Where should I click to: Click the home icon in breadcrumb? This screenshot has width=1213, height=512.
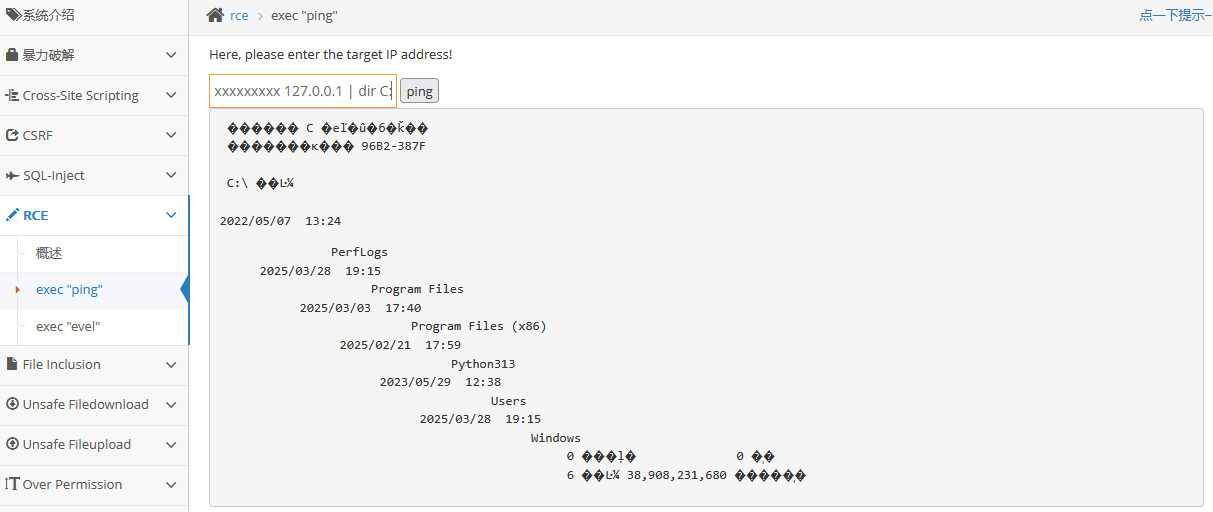click(215, 15)
